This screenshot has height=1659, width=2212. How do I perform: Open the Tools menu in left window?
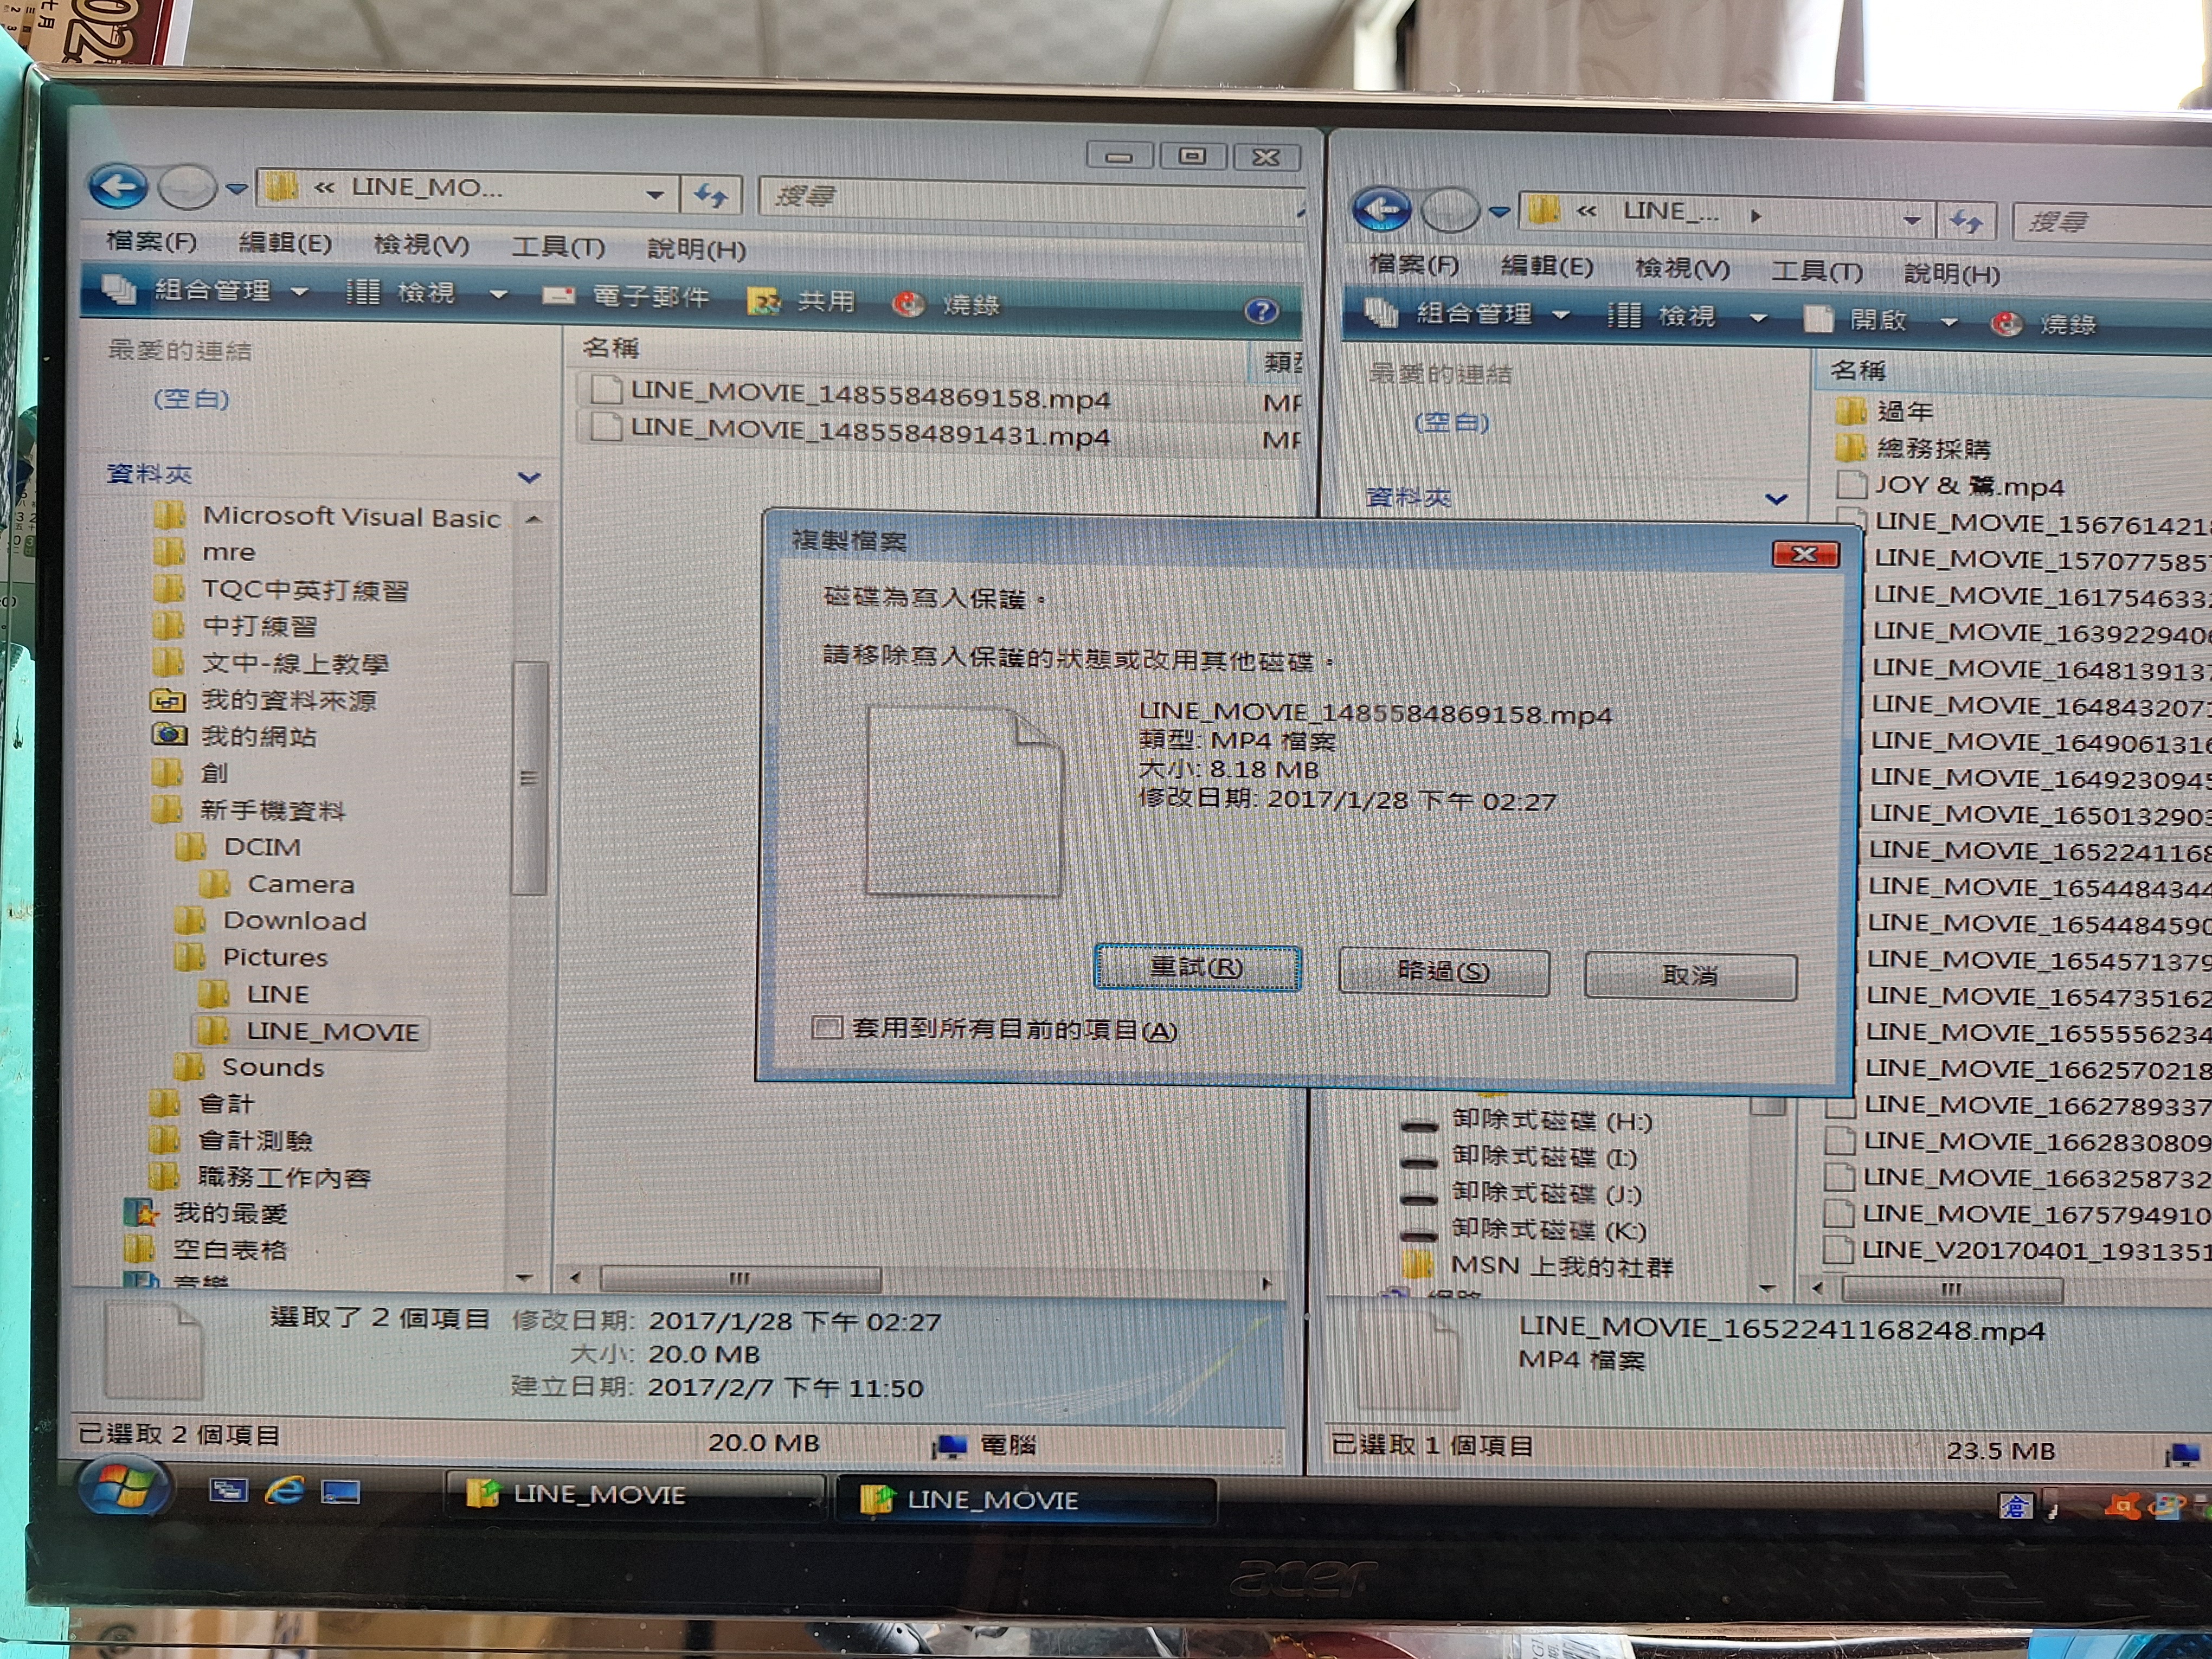point(557,246)
